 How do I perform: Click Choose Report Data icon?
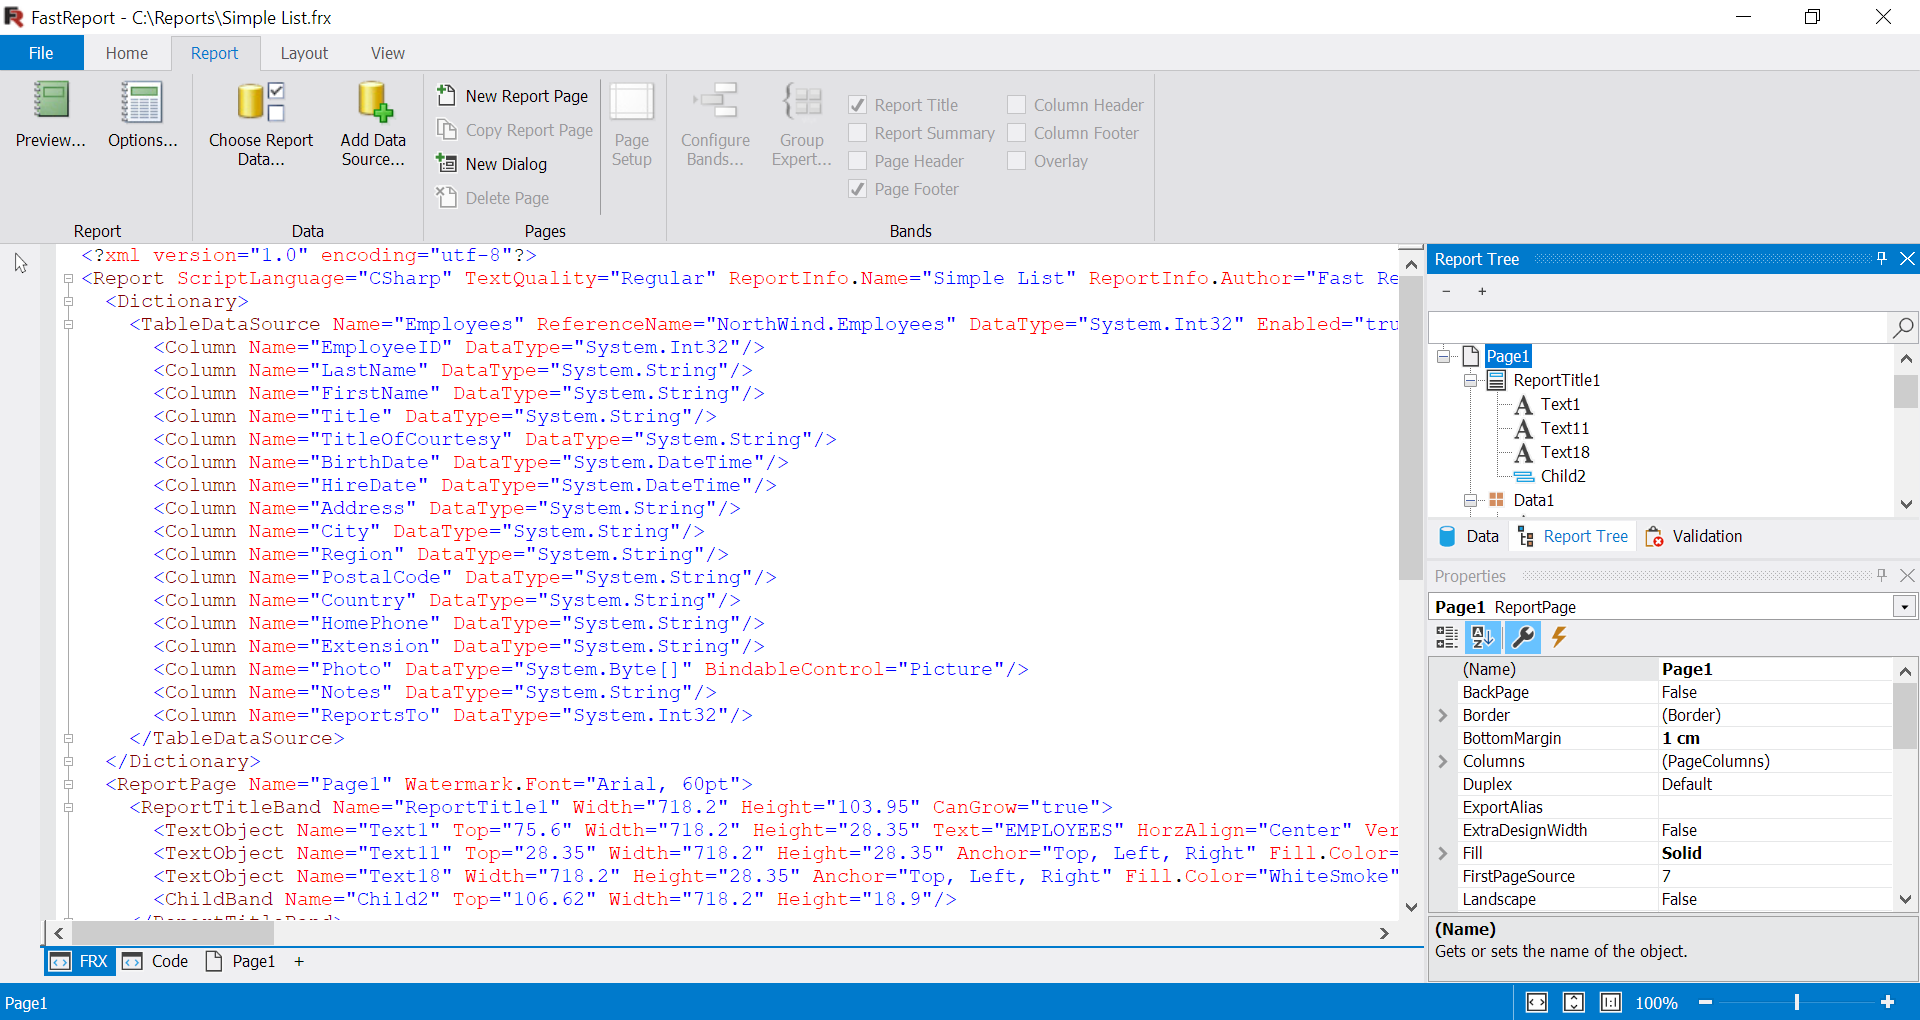261,103
